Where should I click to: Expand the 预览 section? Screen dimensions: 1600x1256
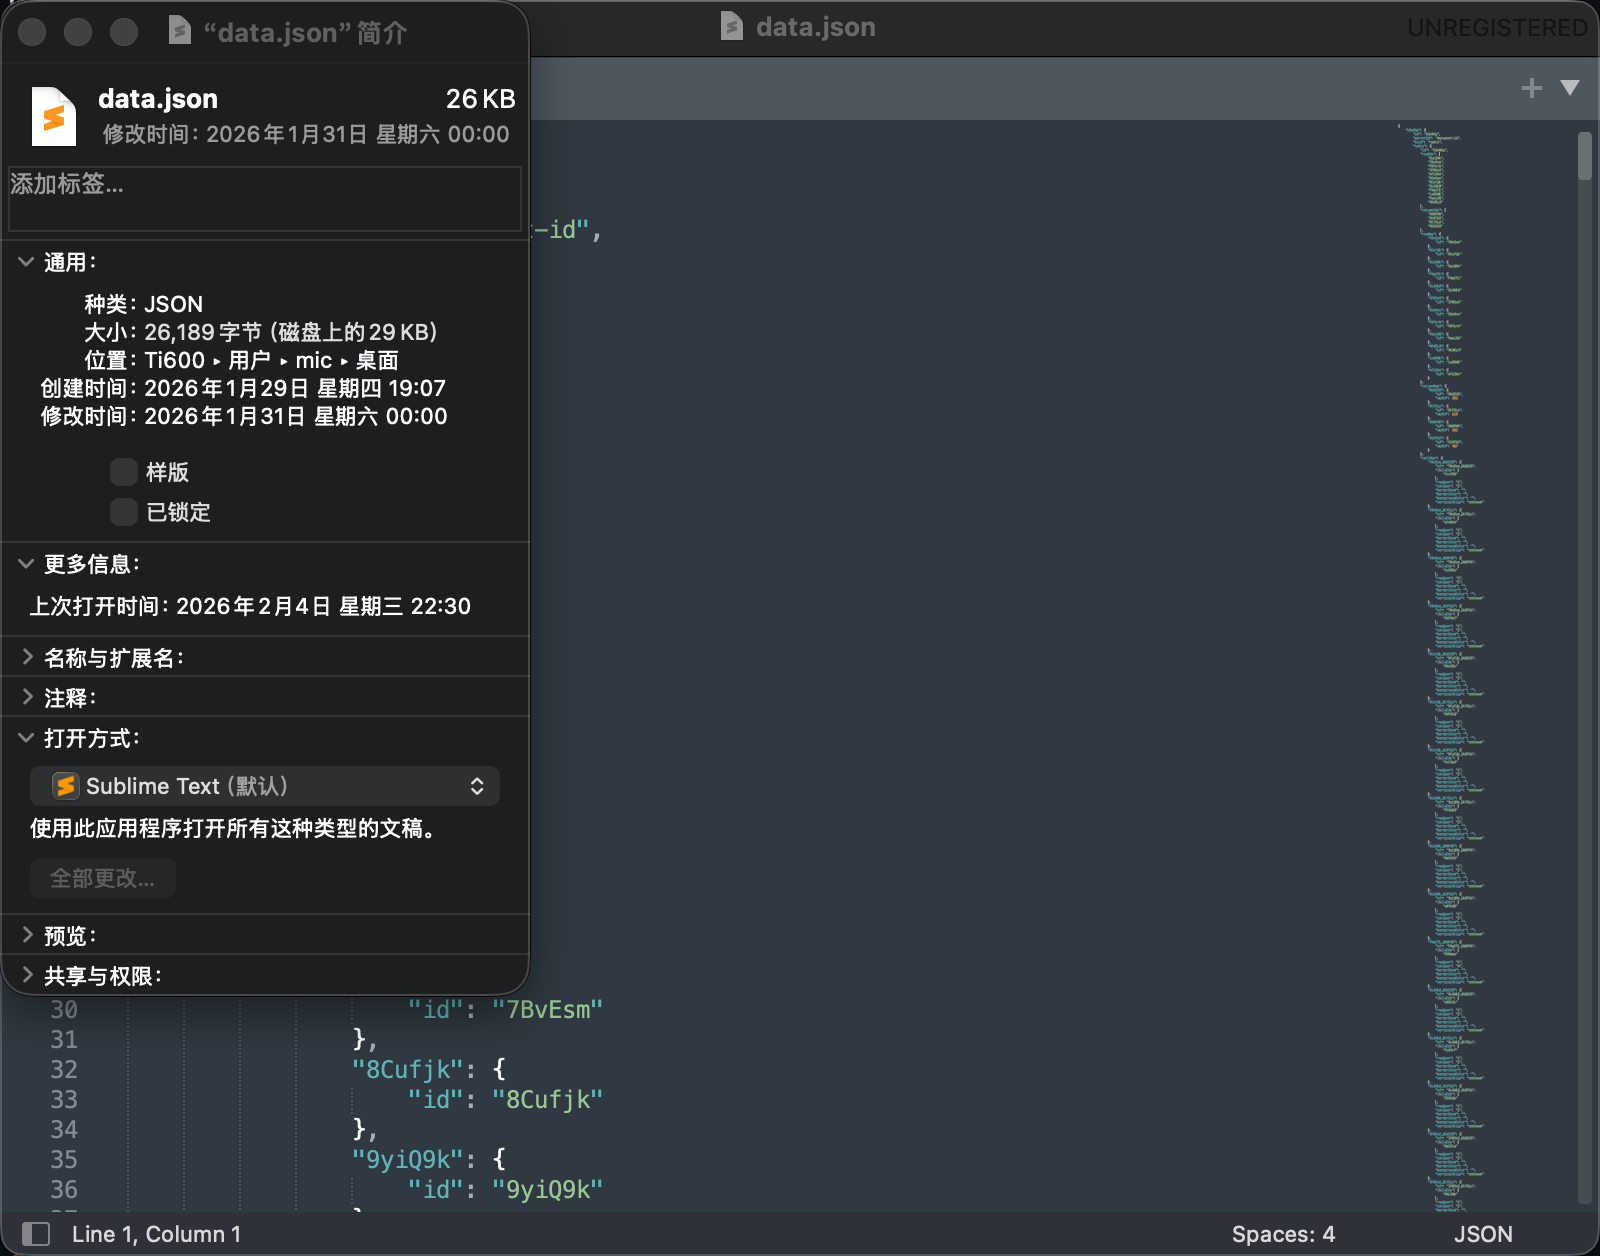click(26, 935)
